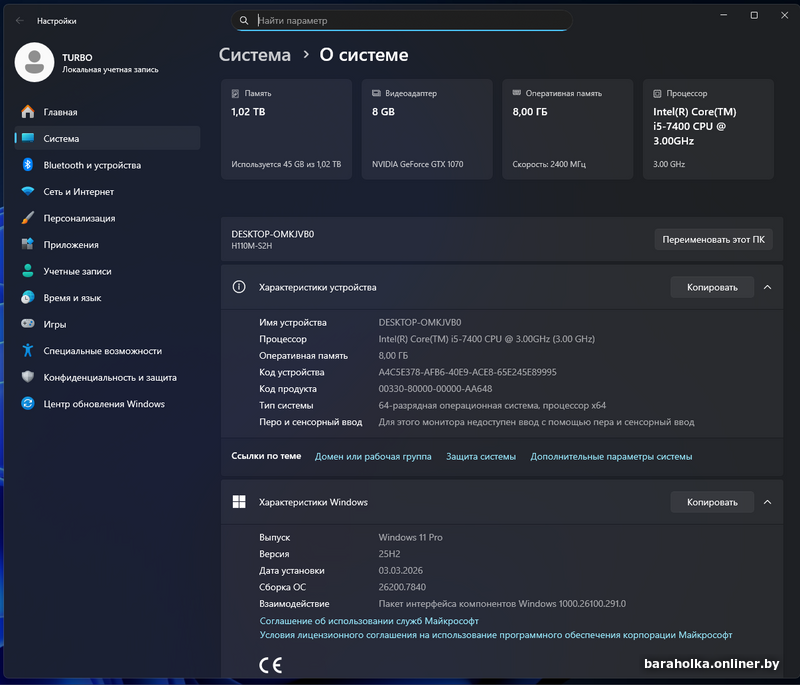Click the Переименовать этот ПК button
This screenshot has height=685, width=800.
click(713, 239)
